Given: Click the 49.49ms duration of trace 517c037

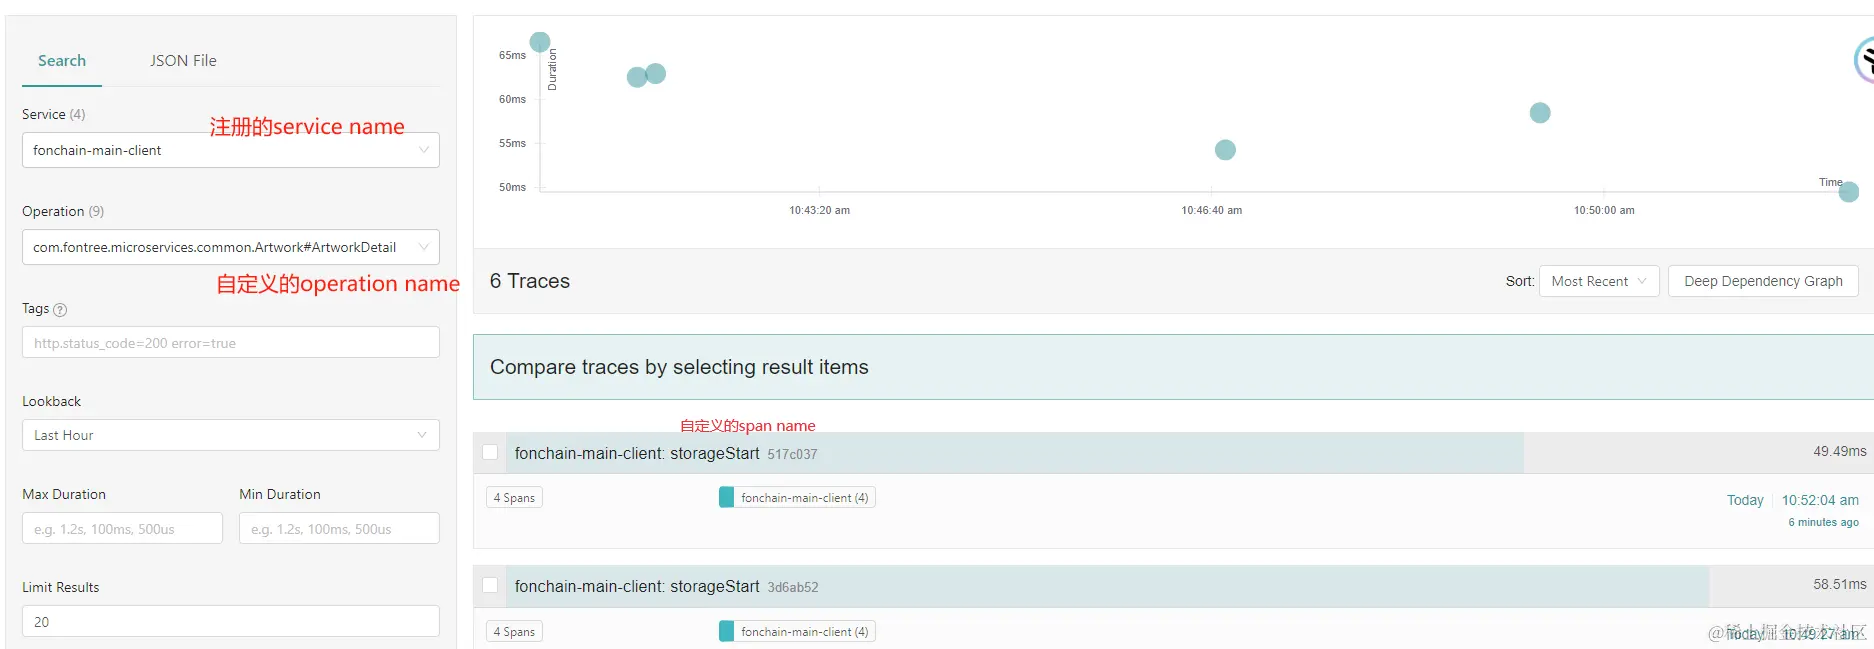Looking at the screenshot, I should [x=1839, y=452].
